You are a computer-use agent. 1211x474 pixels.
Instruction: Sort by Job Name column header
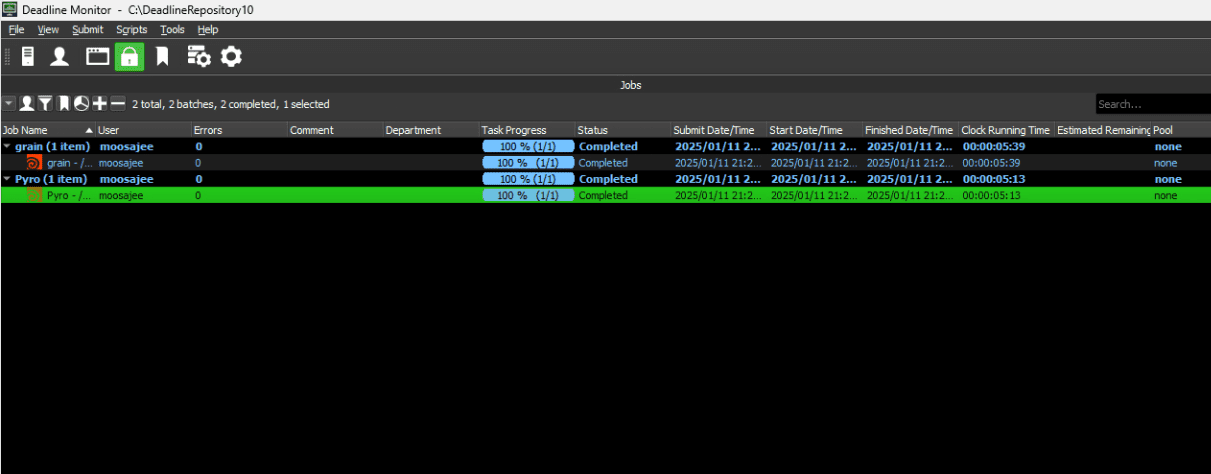[47, 130]
